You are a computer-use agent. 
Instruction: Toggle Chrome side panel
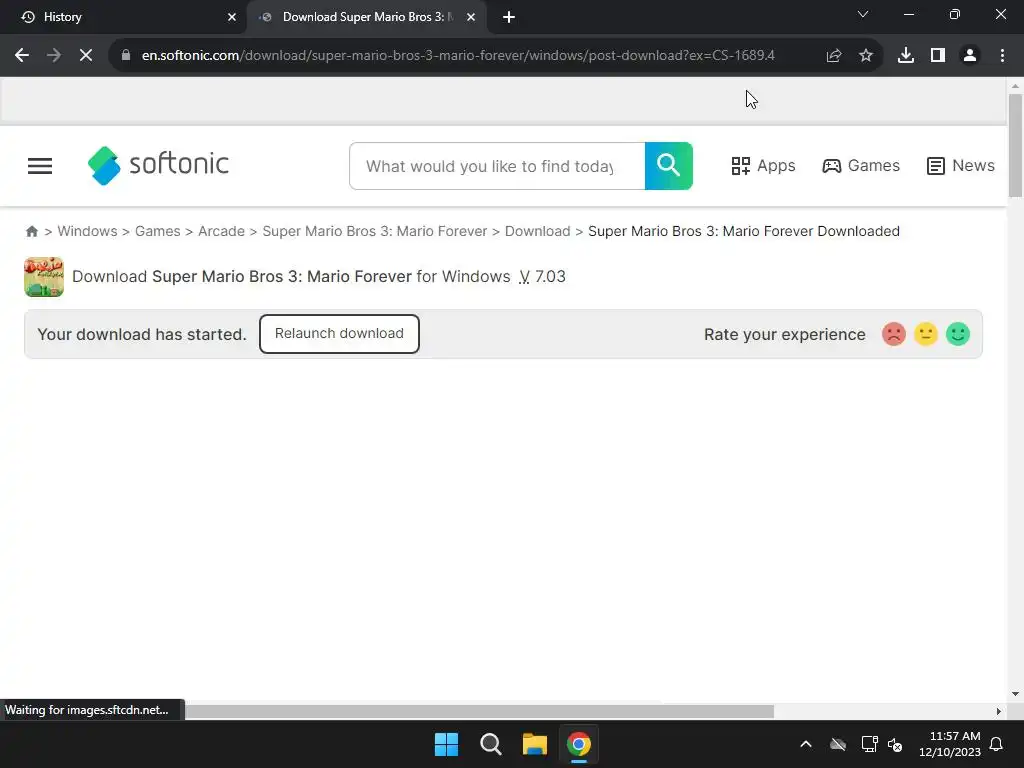(938, 56)
